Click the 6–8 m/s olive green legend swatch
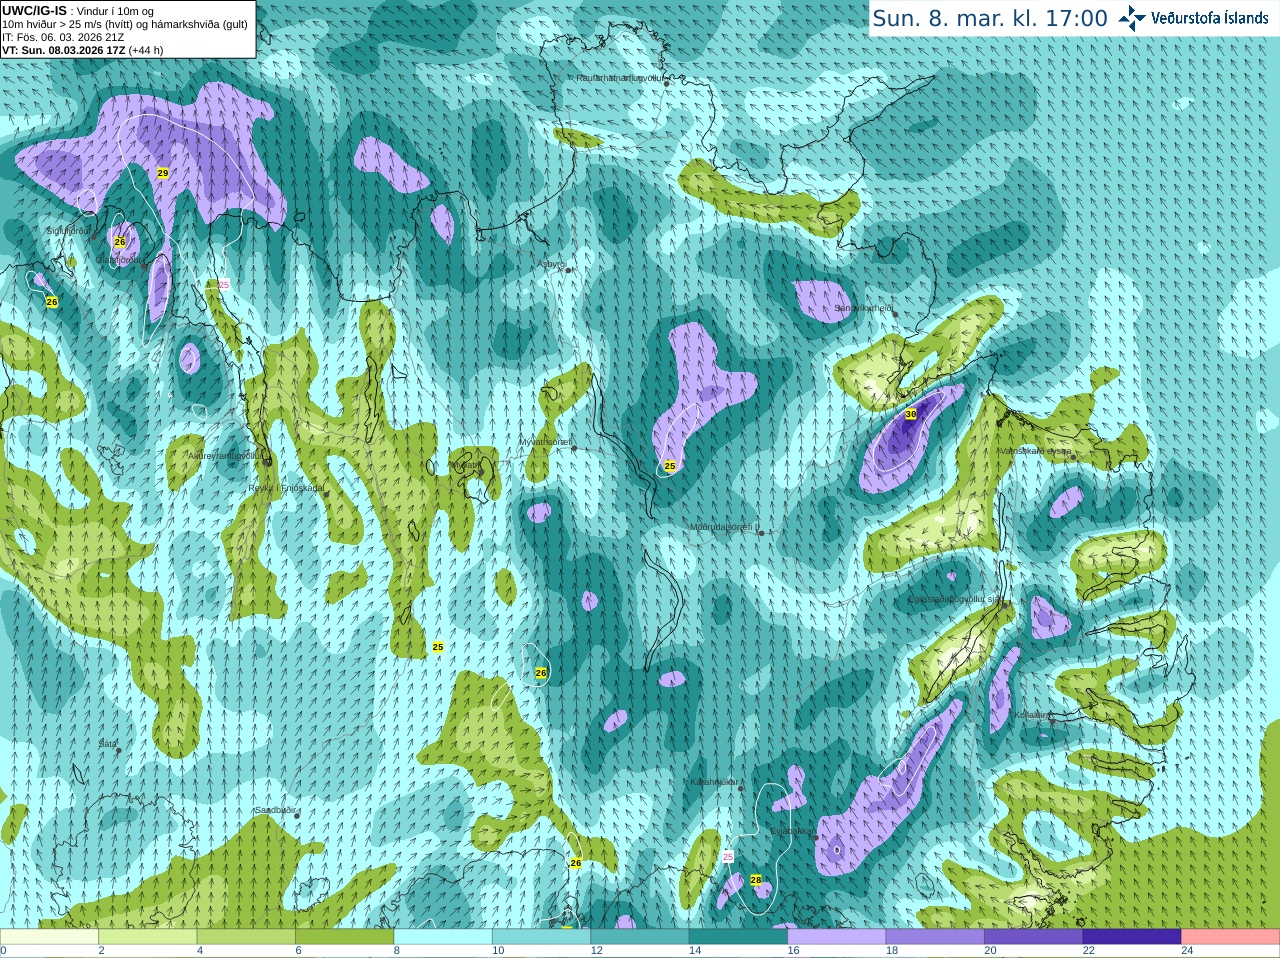This screenshot has height=958, width=1280. pos(344,937)
